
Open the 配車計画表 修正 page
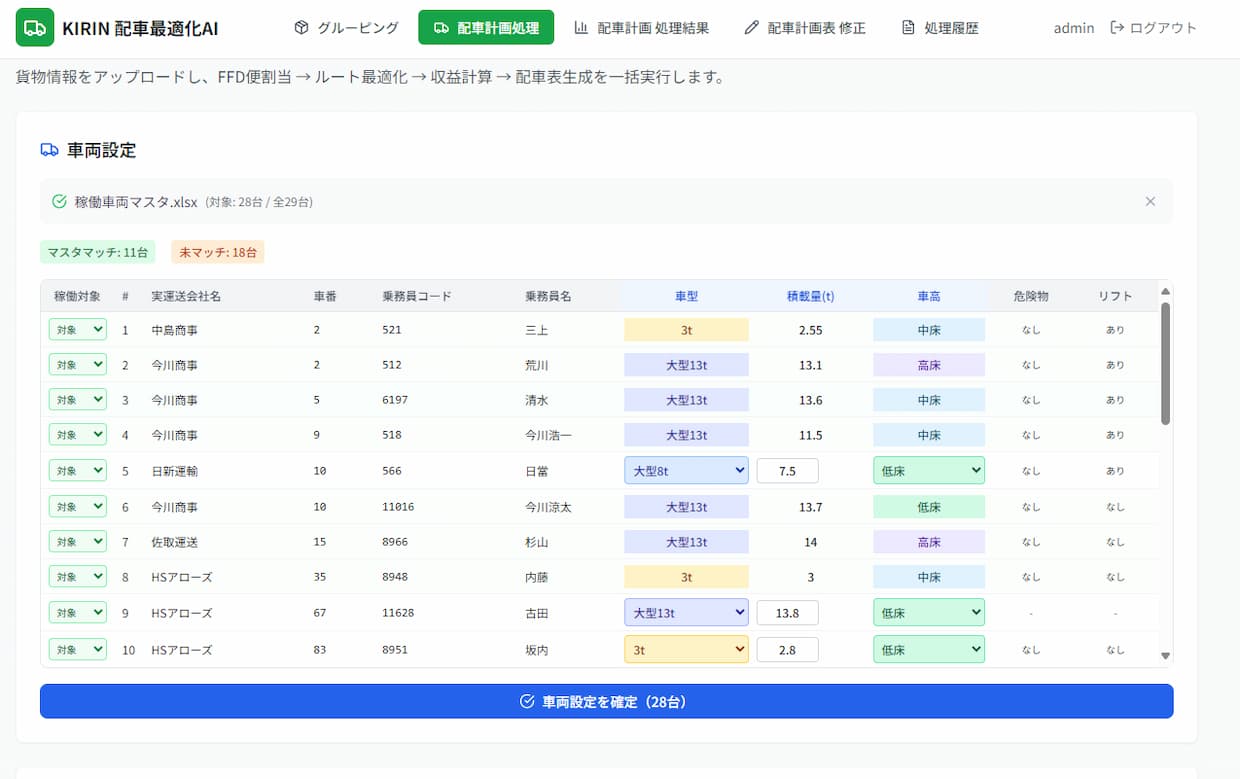pyautogui.click(x=805, y=28)
